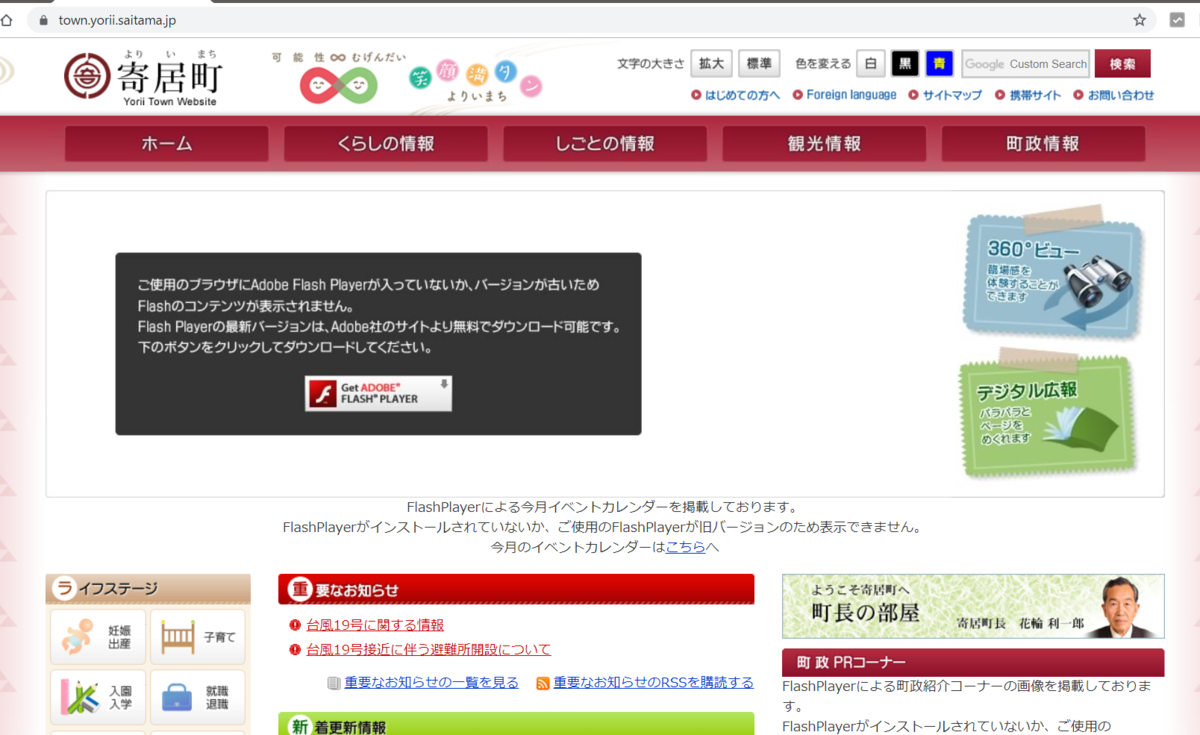The height and width of the screenshot is (735, 1200).
Task: Click the RSS feed orange icon
Action: (543, 683)
